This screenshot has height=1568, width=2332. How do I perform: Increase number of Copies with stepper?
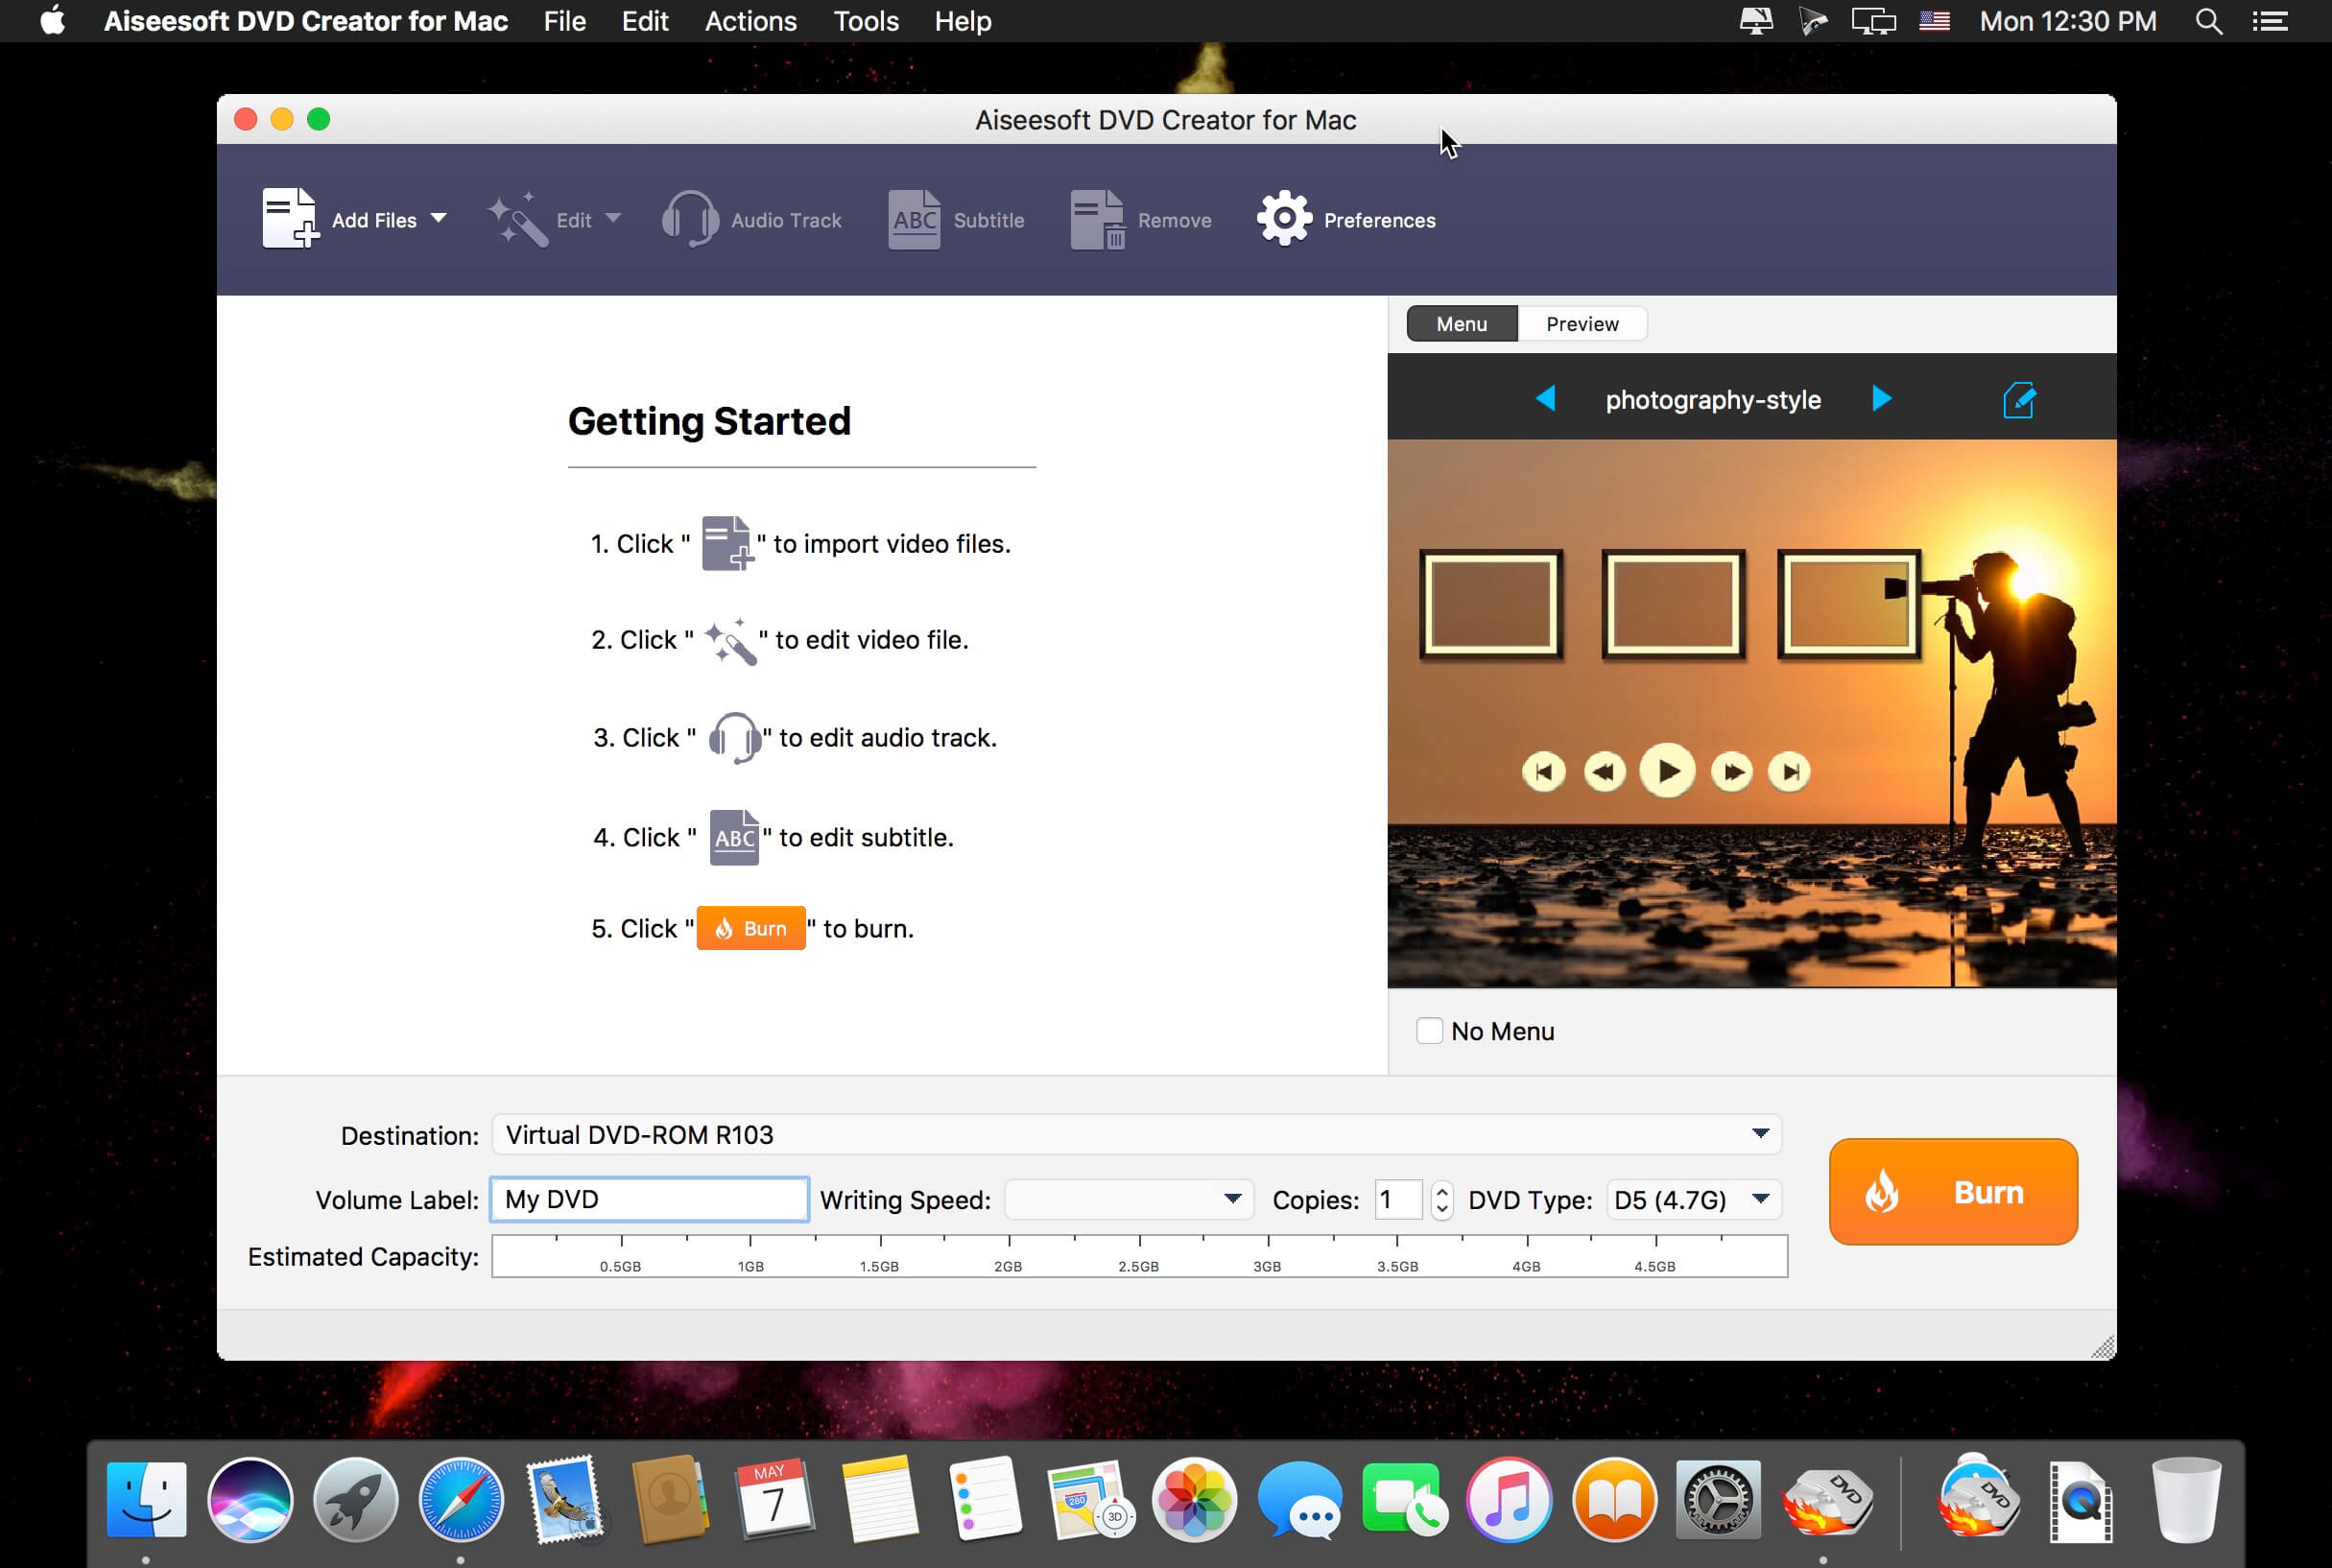tap(1441, 1190)
